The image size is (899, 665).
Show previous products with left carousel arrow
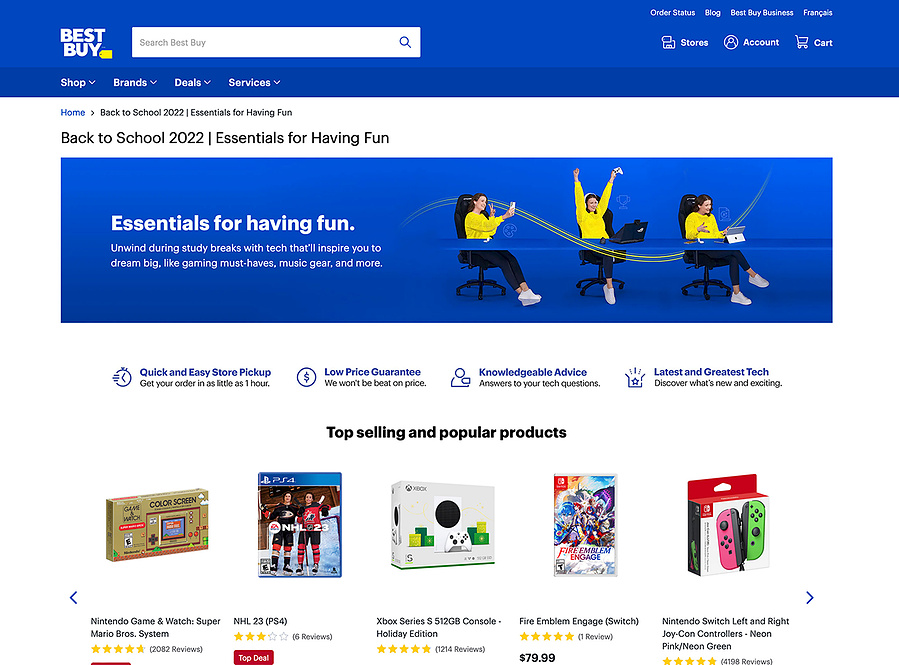[73, 598]
